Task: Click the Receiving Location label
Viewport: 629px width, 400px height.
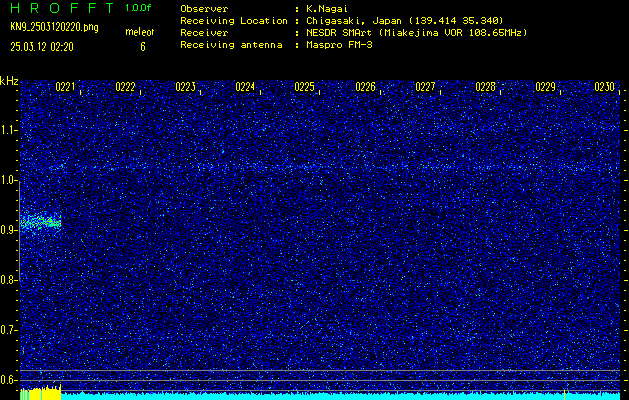Action: point(234,21)
